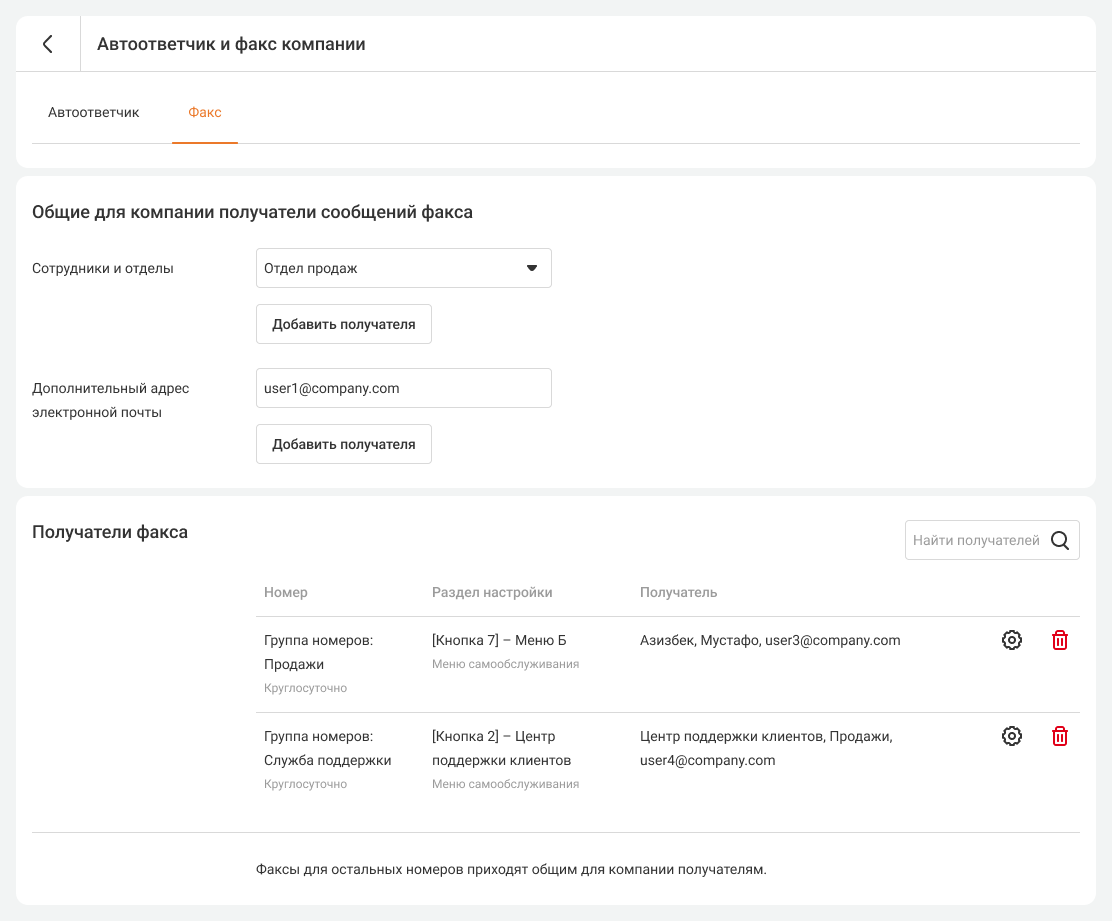Delete the Продажи fax recipient row via trash icon

pyautogui.click(x=1060, y=640)
